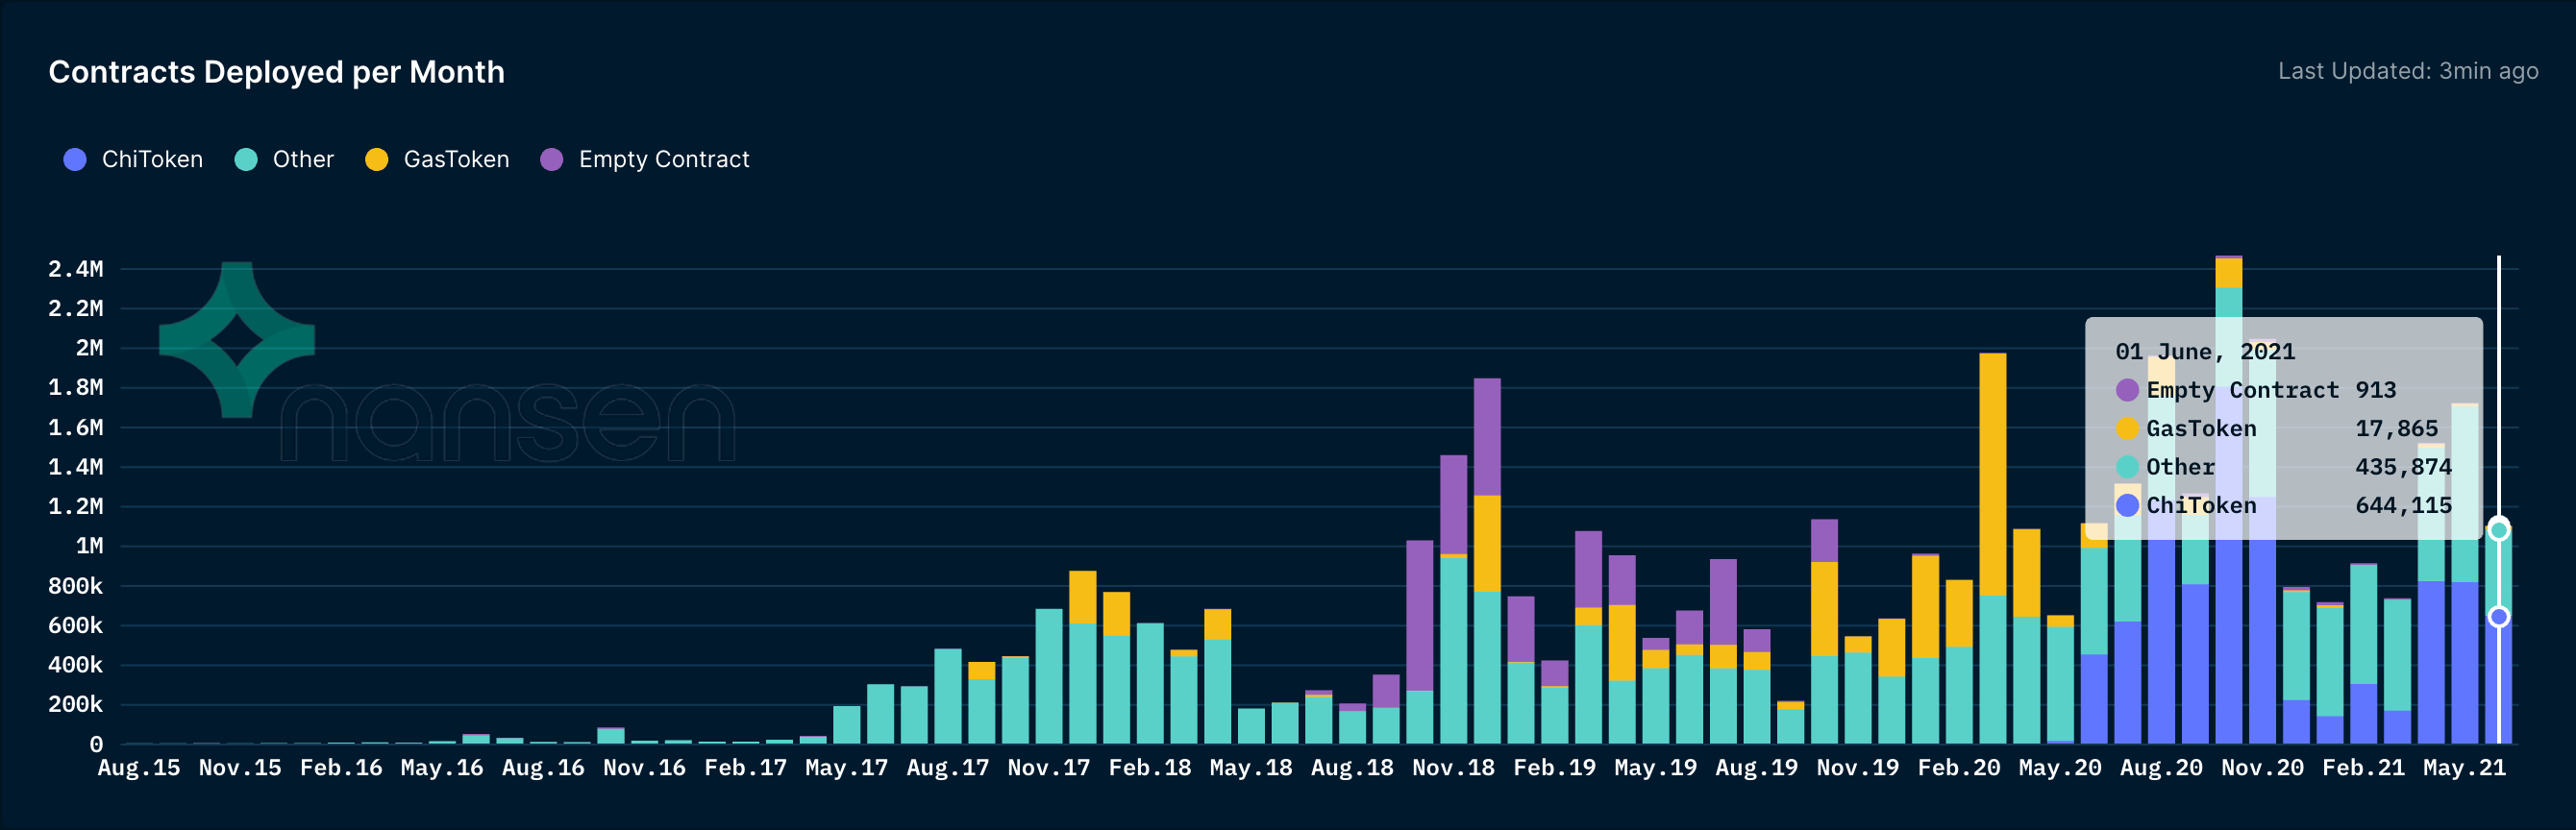This screenshot has height=830, width=2576.
Task: Click the ChiToken value "644,115"
Action: [2403, 505]
